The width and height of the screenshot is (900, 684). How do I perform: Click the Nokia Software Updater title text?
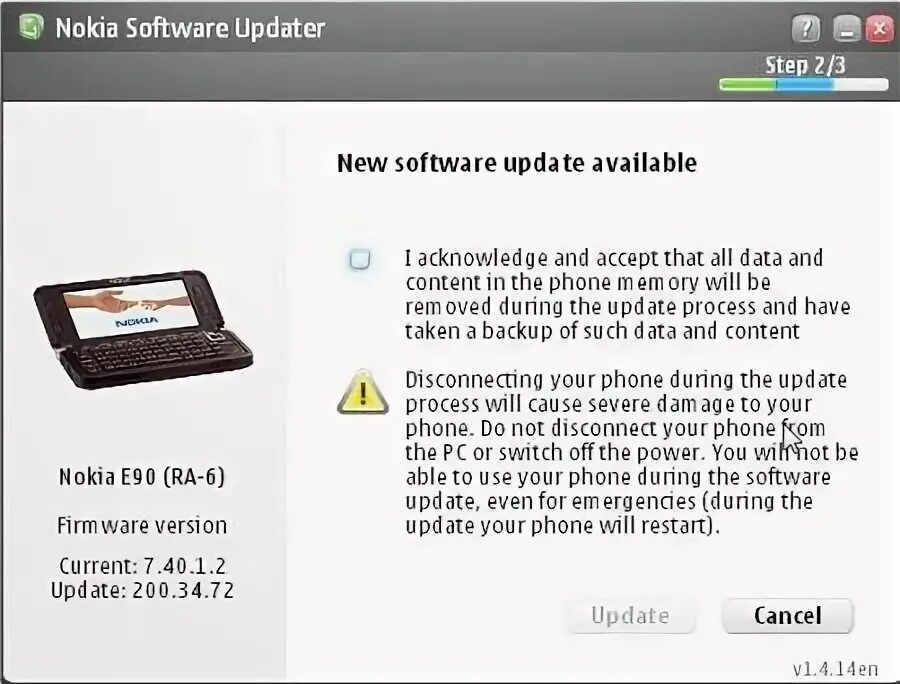190,28
